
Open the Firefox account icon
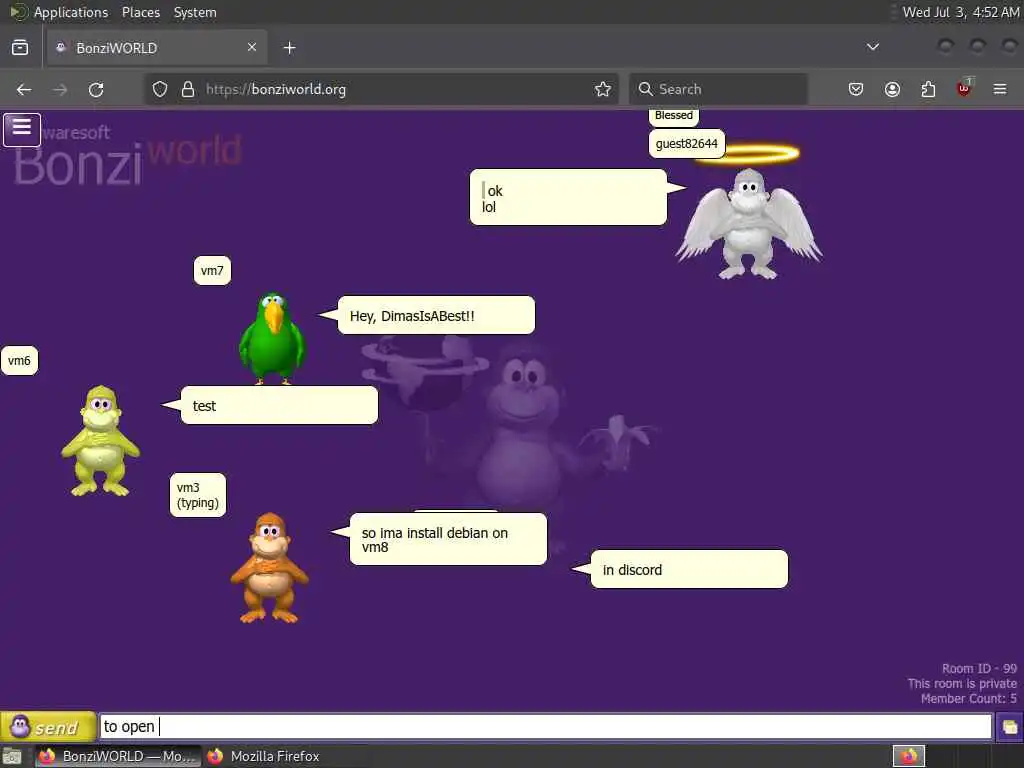pos(892,89)
